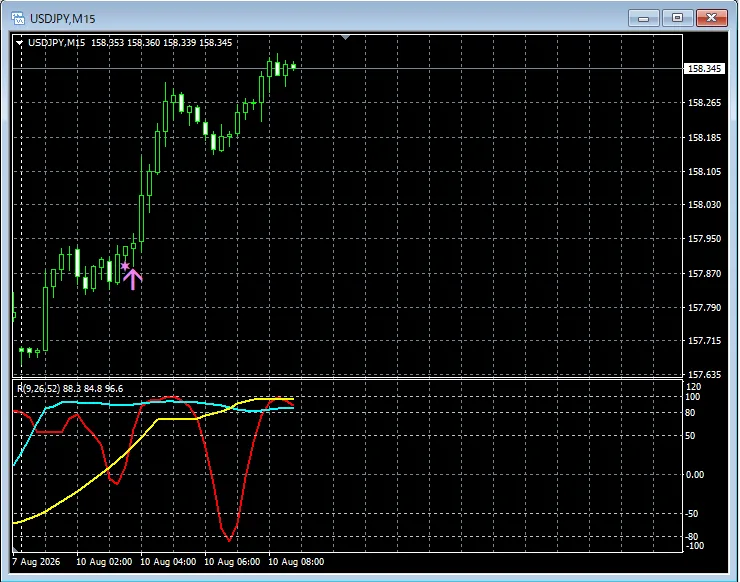Click the 158.030 price scale label
The height and width of the screenshot is (582, 740).
[x=704, y=205]
